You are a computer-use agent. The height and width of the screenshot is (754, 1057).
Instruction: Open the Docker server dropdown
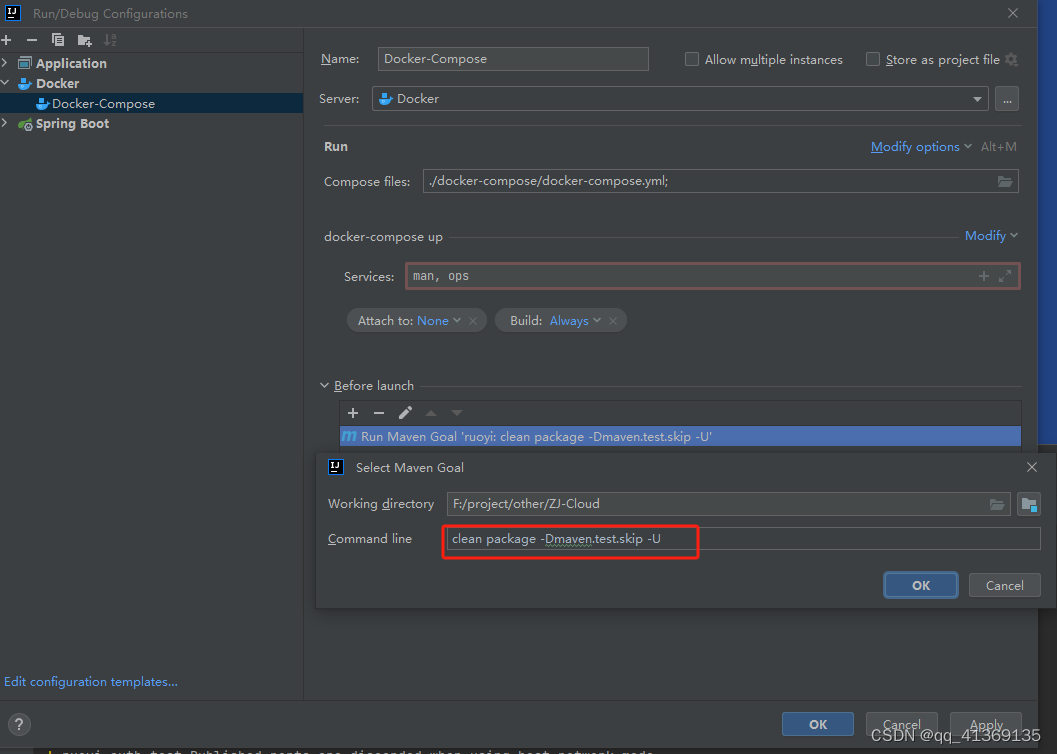click(977, 98)
